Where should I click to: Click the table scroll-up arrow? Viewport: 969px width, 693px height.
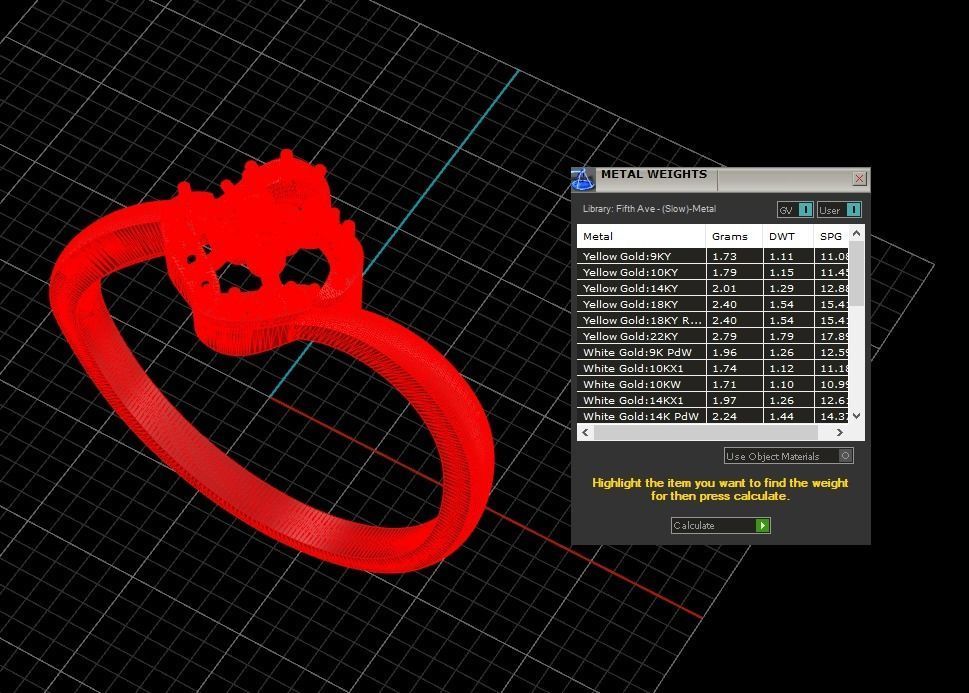point(857,233)
